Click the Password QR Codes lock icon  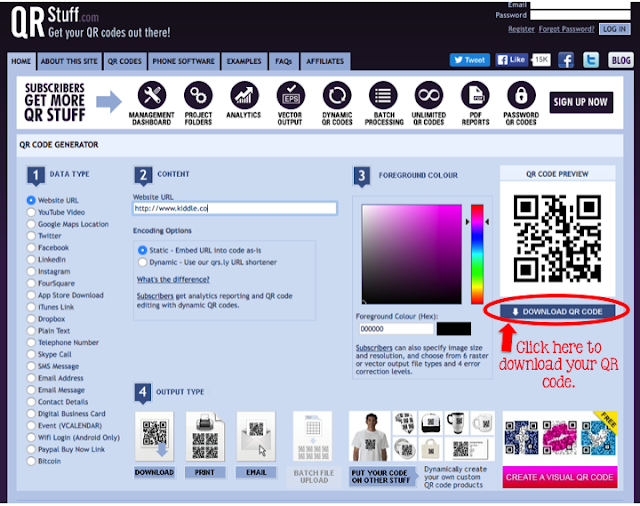pyautogui.click(x=521, y=95)
